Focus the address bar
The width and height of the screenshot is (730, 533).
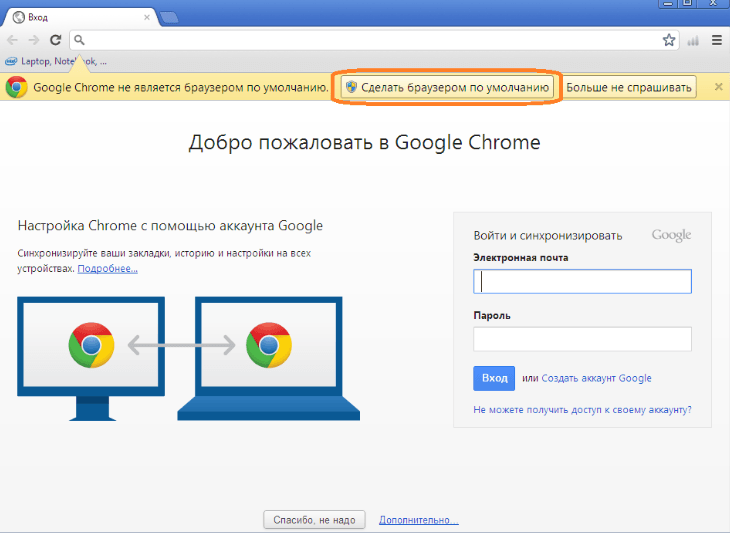(x=374, y=40)
